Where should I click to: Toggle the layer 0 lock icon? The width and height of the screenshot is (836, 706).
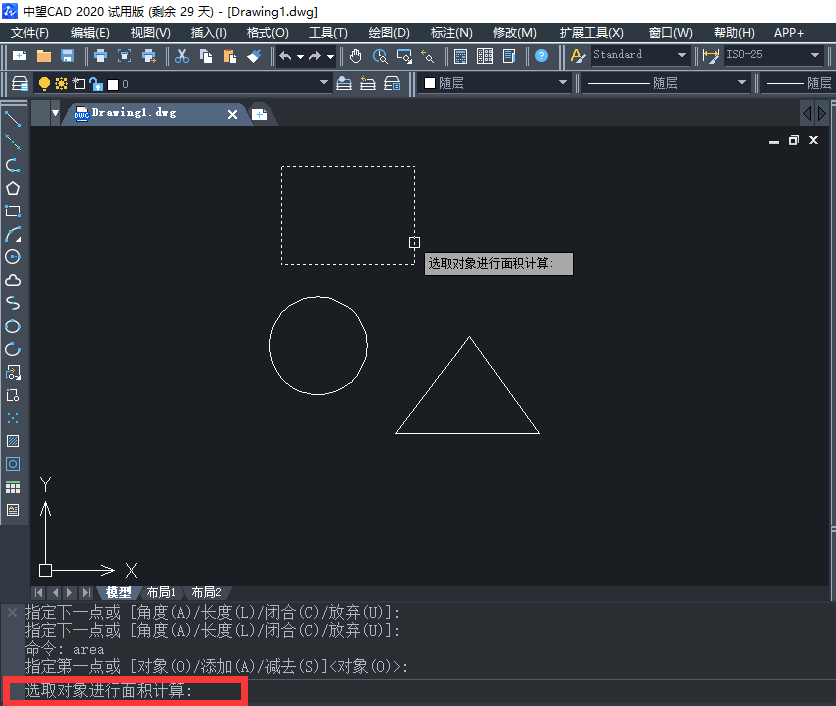[95, 84]
